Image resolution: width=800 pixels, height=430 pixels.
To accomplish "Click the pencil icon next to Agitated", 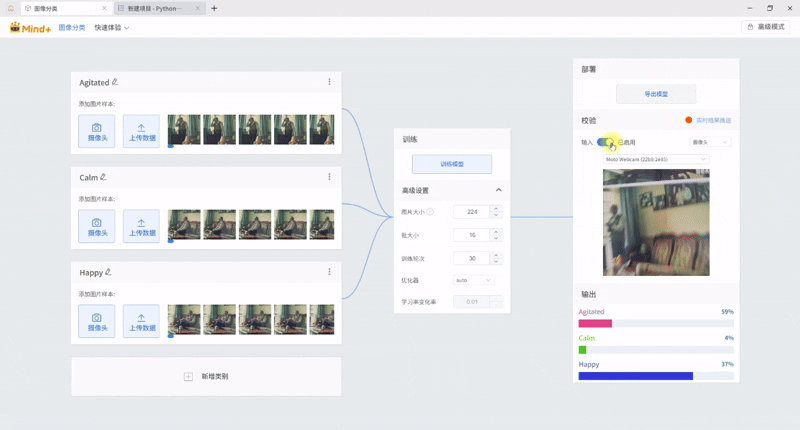I will click(x=115, y=82).
